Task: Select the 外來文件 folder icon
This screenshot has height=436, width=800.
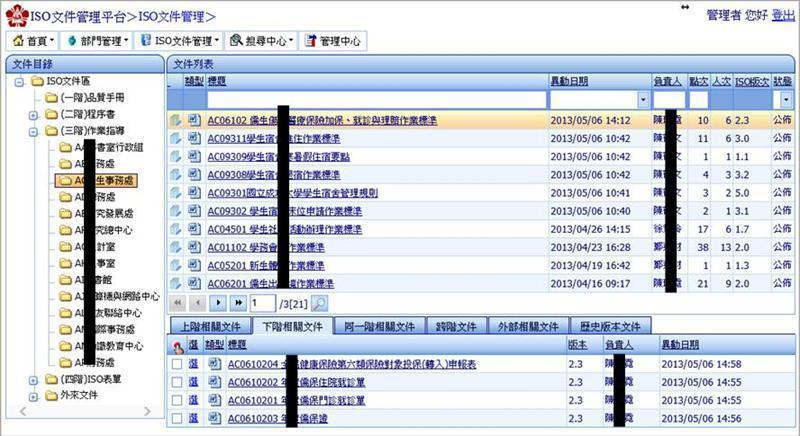Action: (x=51, y=395)
